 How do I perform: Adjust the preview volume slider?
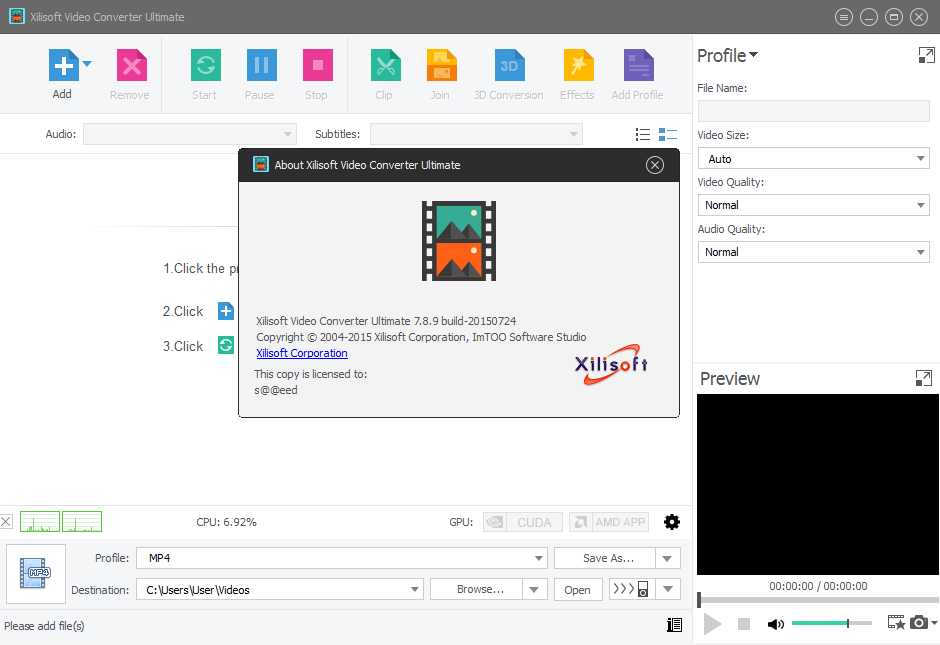click(830, 623)
